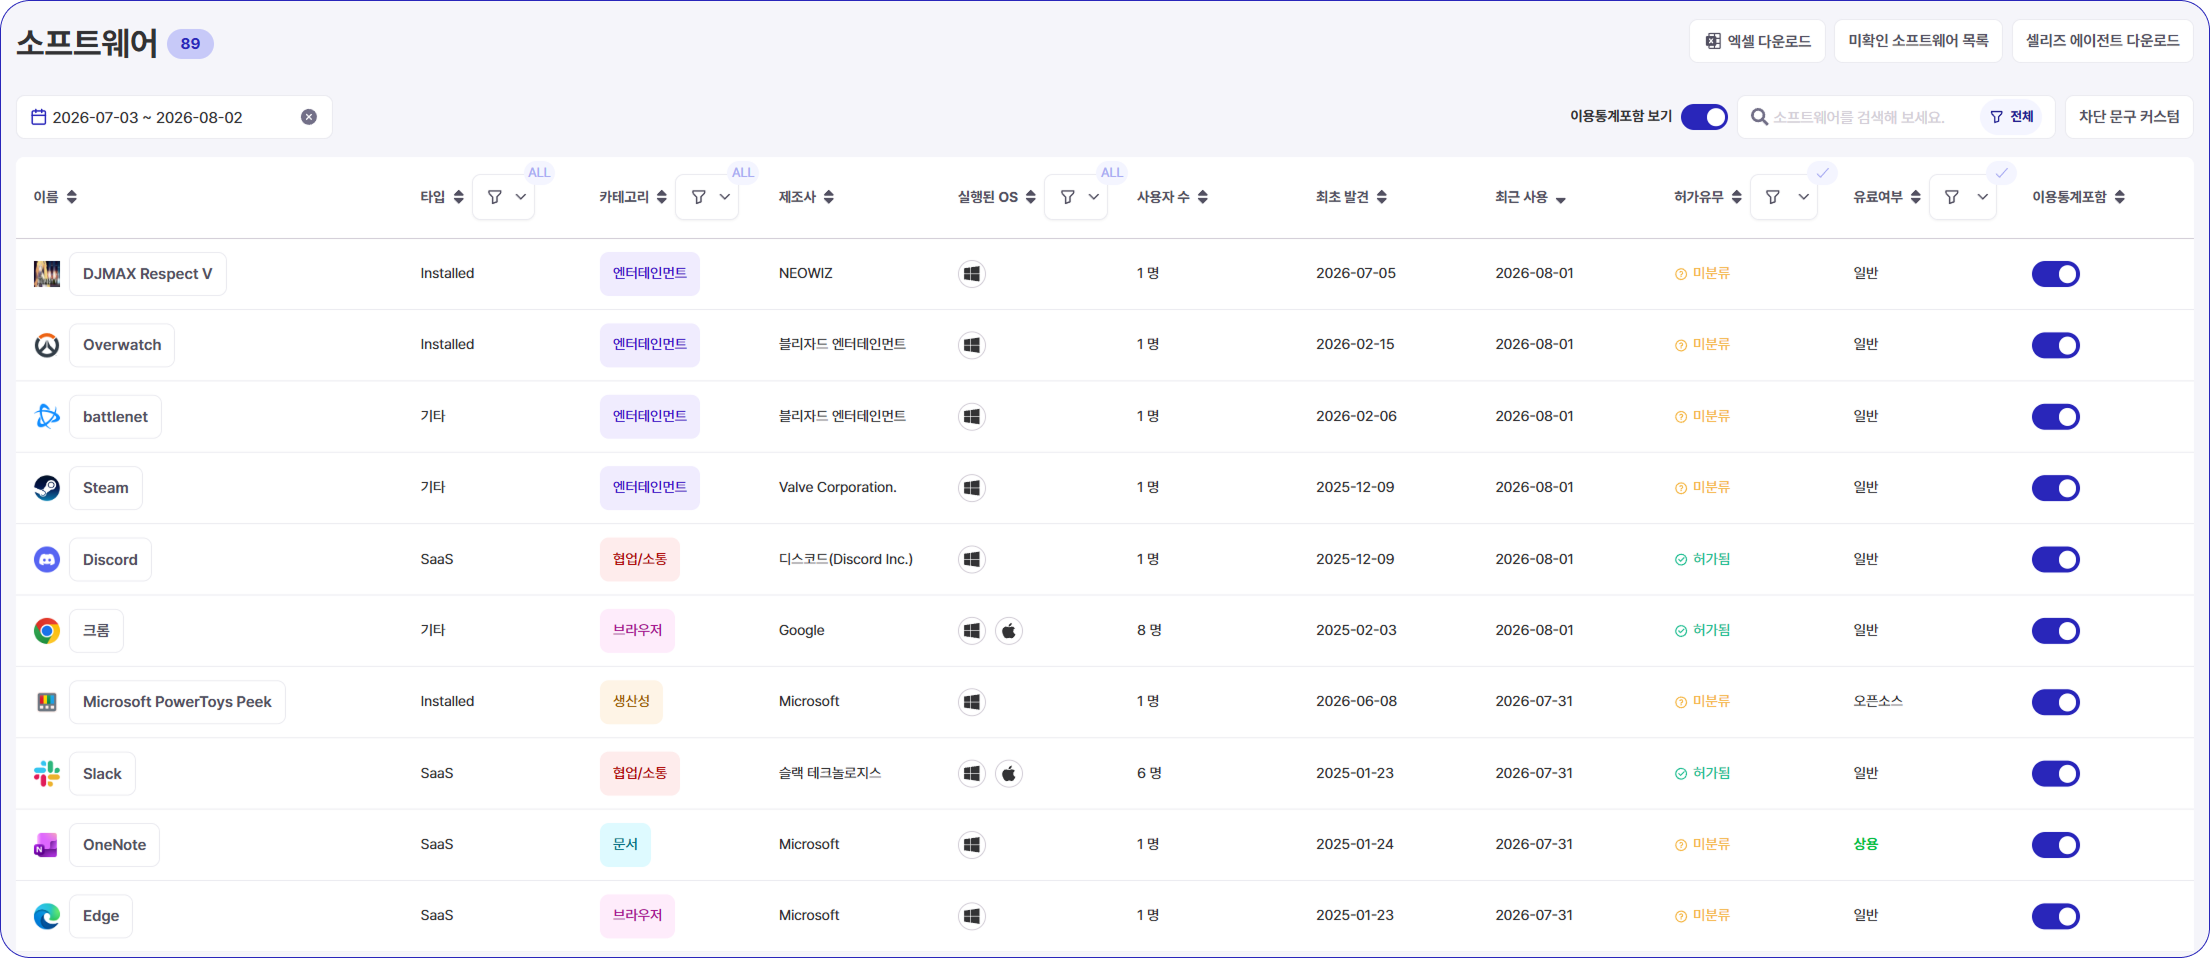
Task: Open the 허가유무 column filter dropdown
Action: (1784, 197)
